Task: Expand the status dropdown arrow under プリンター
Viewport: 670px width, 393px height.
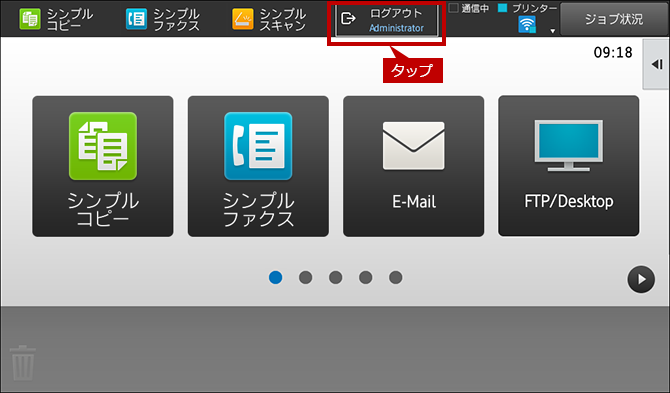Action: click(552, 31)
